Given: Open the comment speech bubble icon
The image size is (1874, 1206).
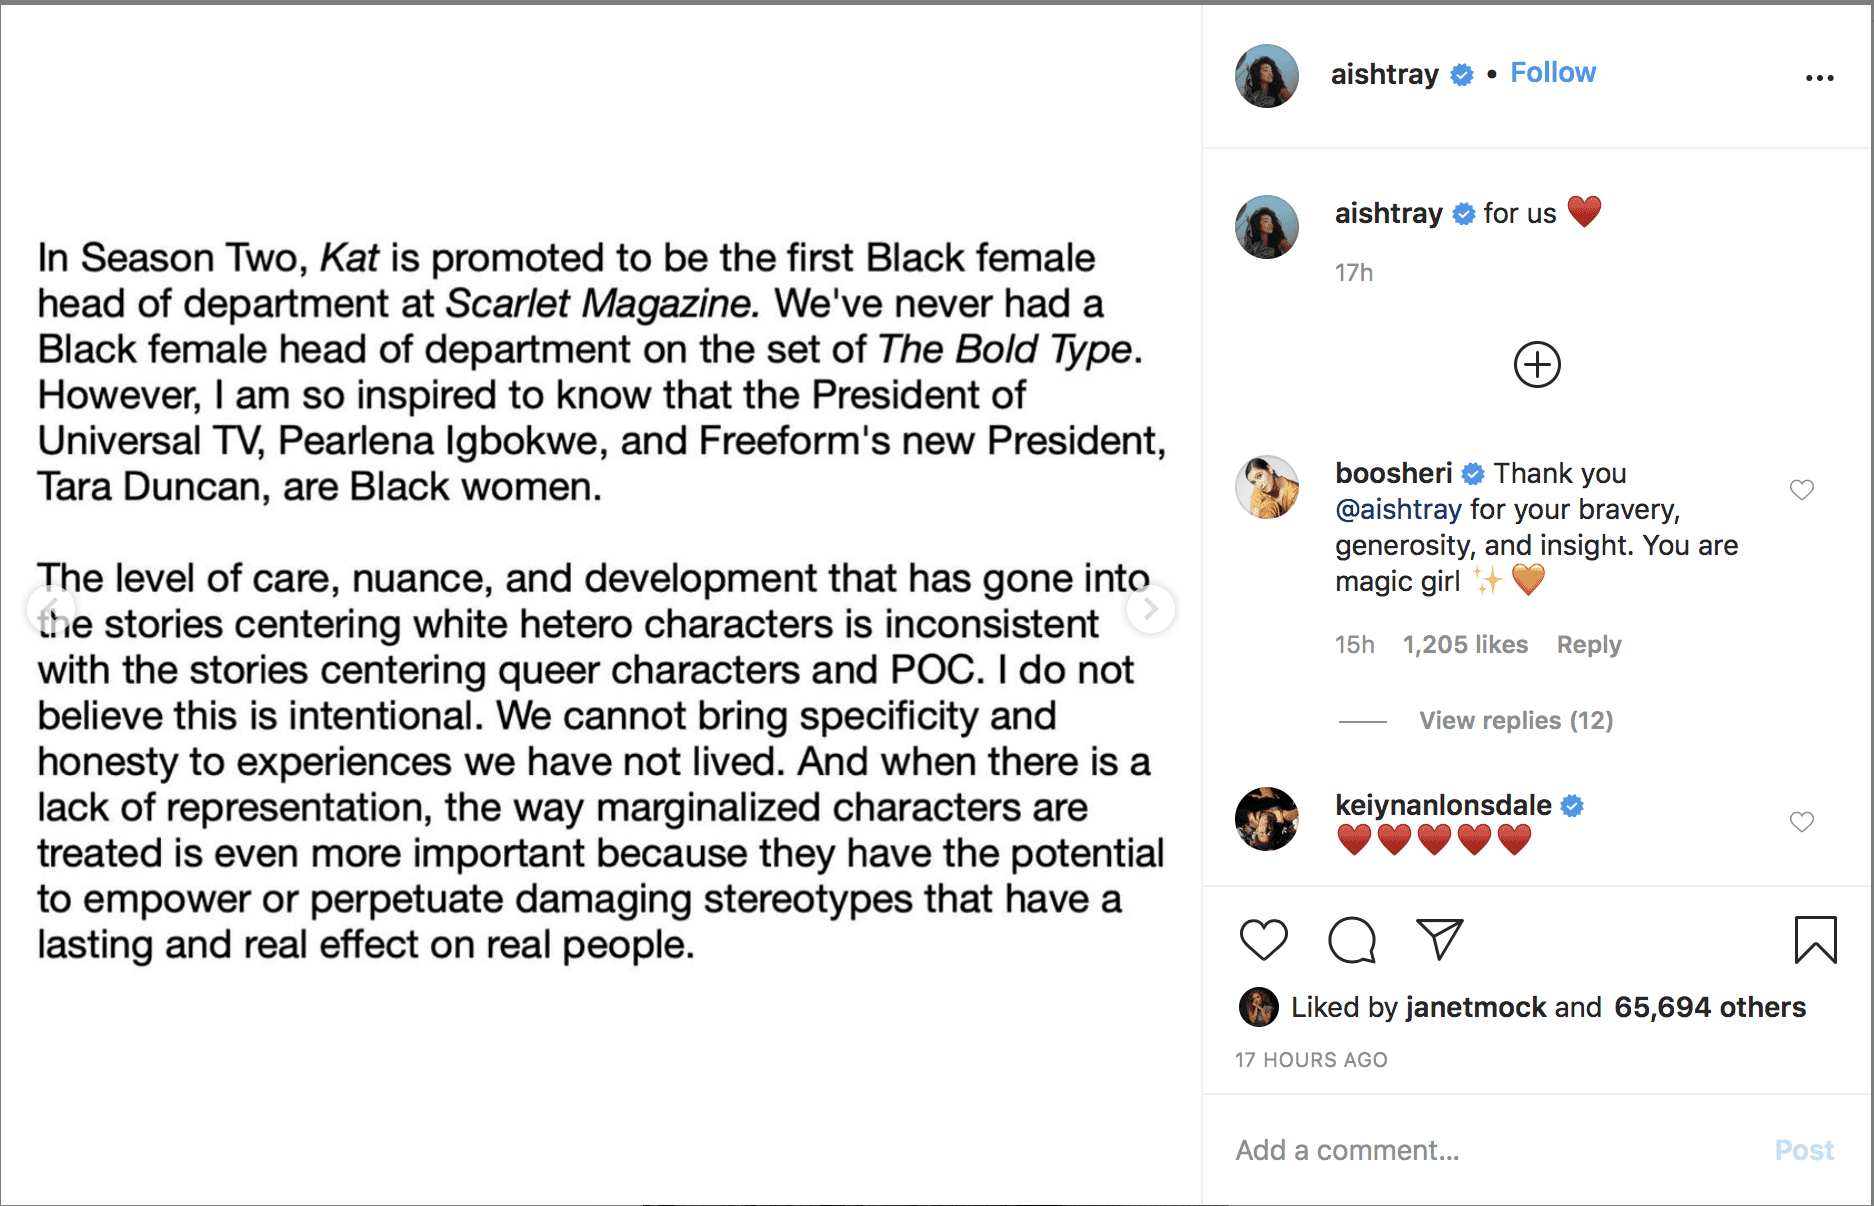Looking at the screenshot, I should point(1352,940).
